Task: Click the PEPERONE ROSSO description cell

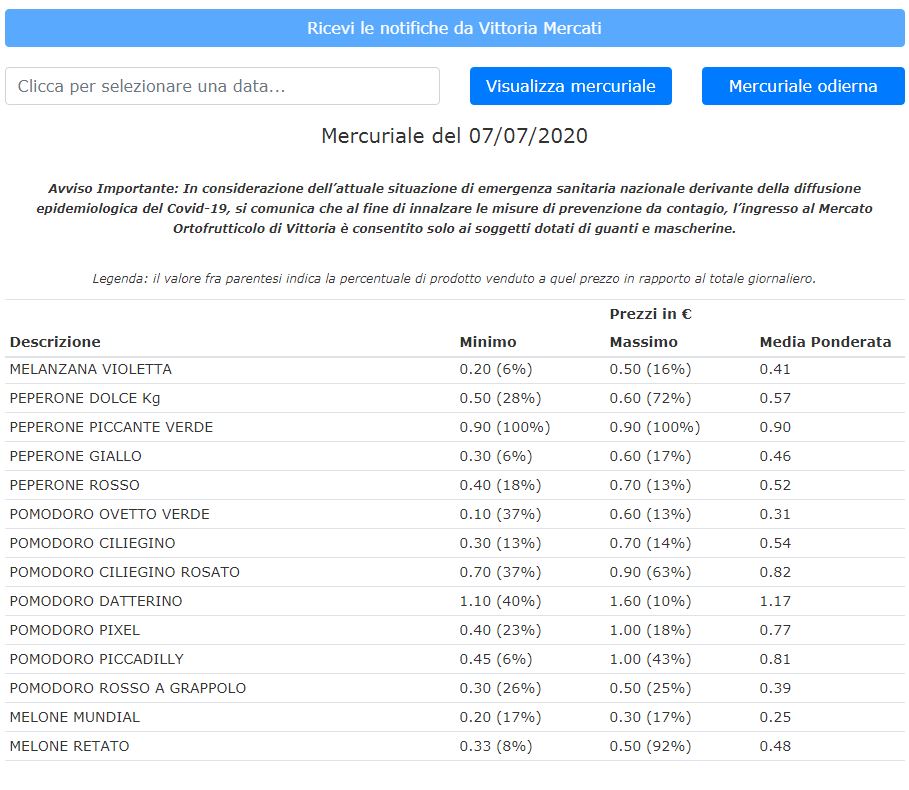Action: 75,485
